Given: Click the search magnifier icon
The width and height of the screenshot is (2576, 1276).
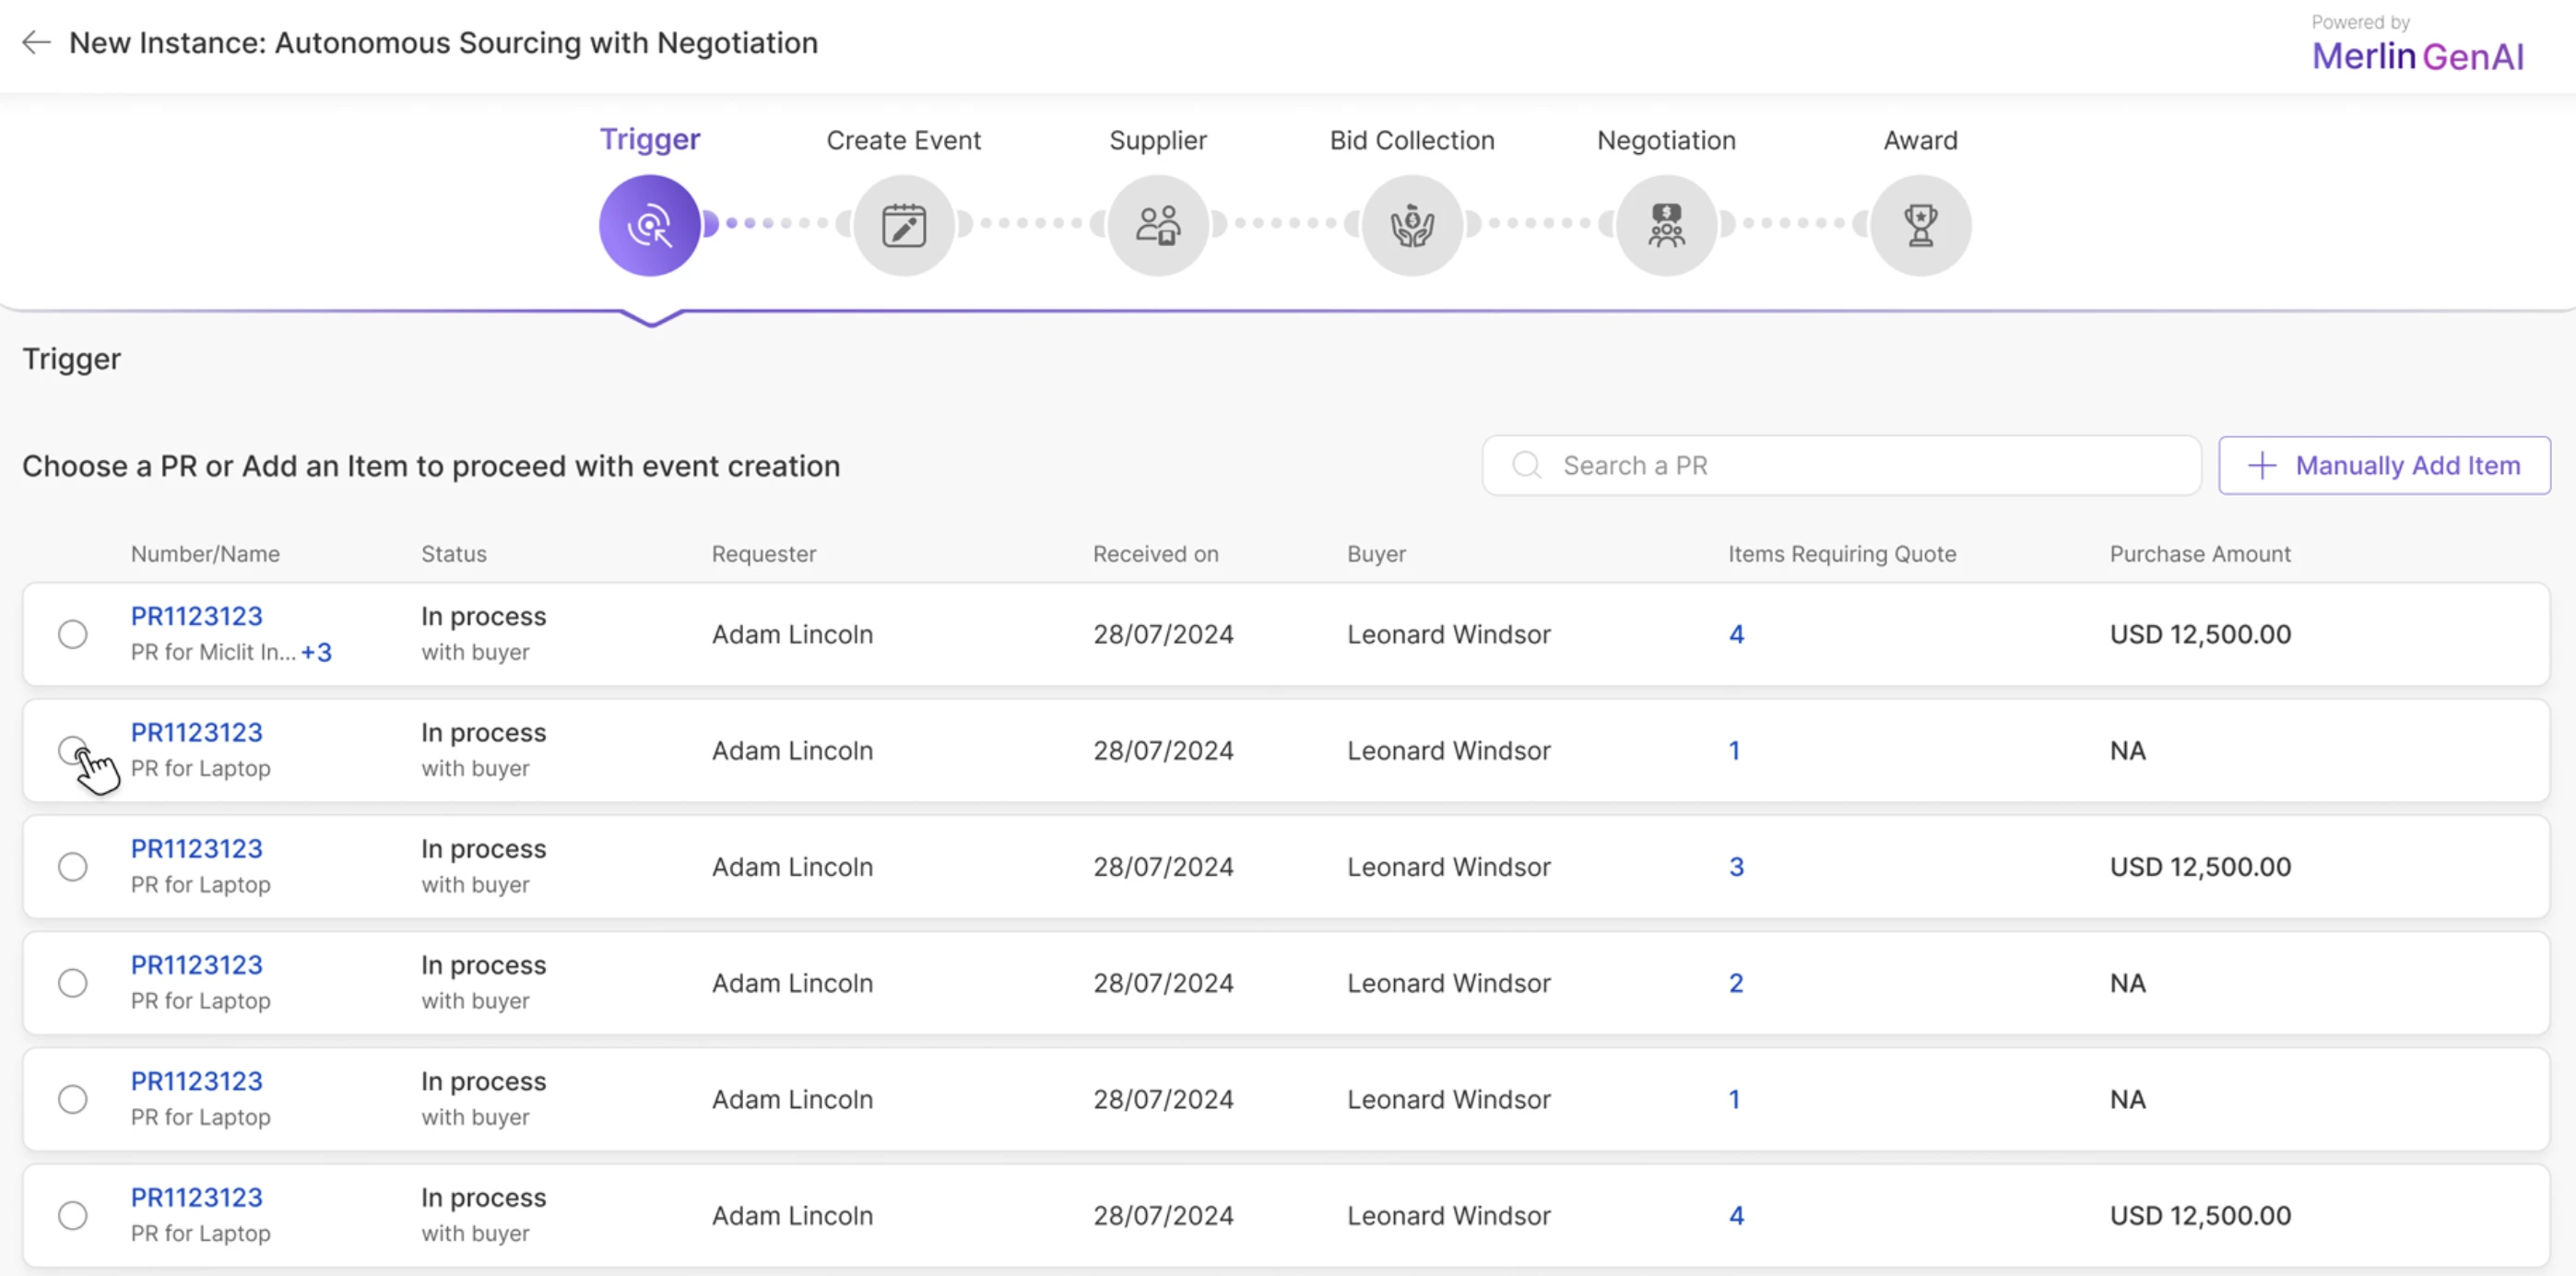Looking at the screenshot, I should click(1526, 465).
